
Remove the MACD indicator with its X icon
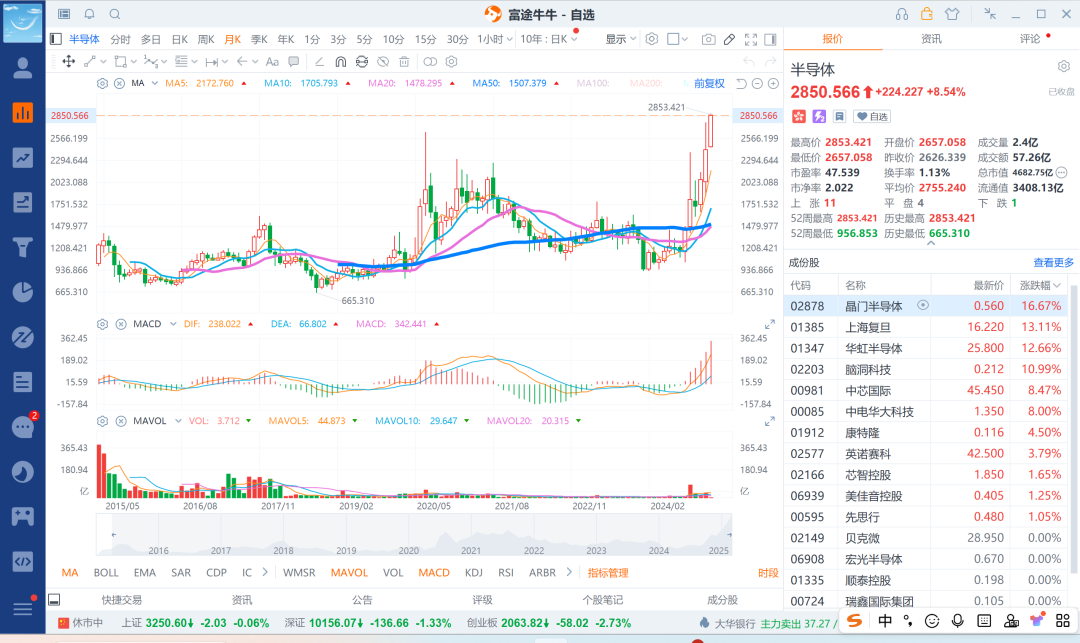(x=121, y=324)
